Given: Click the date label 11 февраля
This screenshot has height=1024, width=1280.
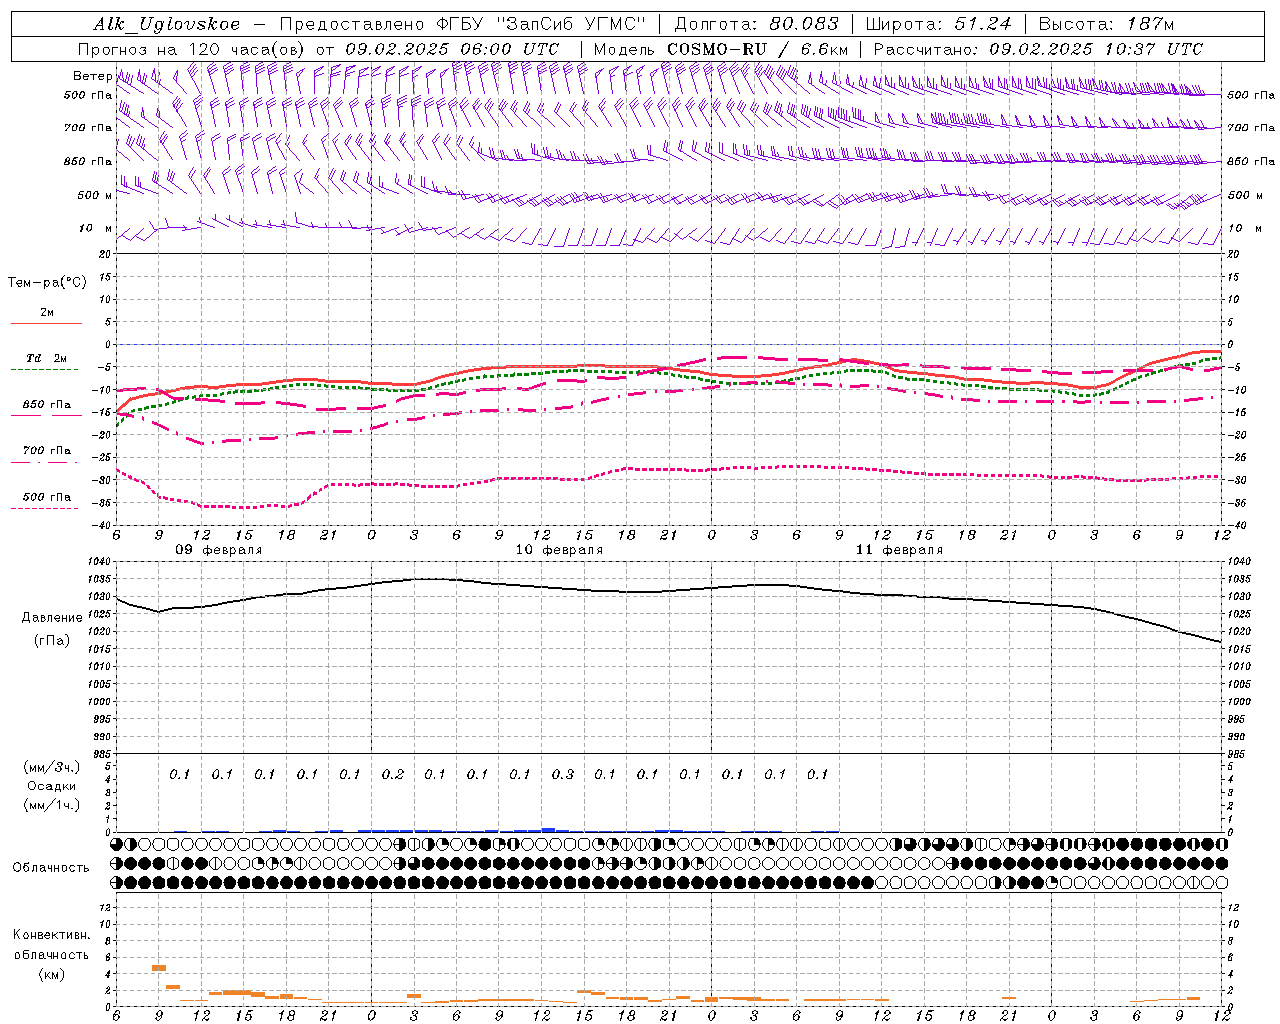Looking at the screenshot, I should [899, 550].
